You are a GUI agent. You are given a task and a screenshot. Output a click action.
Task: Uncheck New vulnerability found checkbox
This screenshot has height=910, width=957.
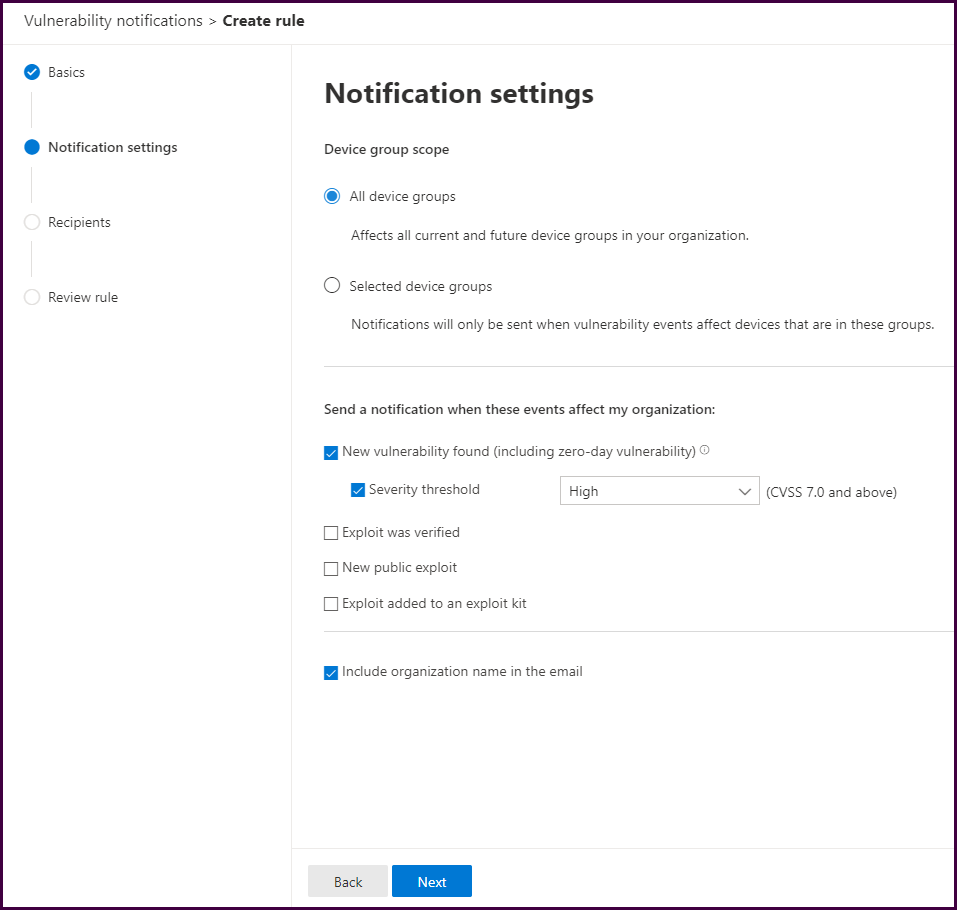point(331,453)
